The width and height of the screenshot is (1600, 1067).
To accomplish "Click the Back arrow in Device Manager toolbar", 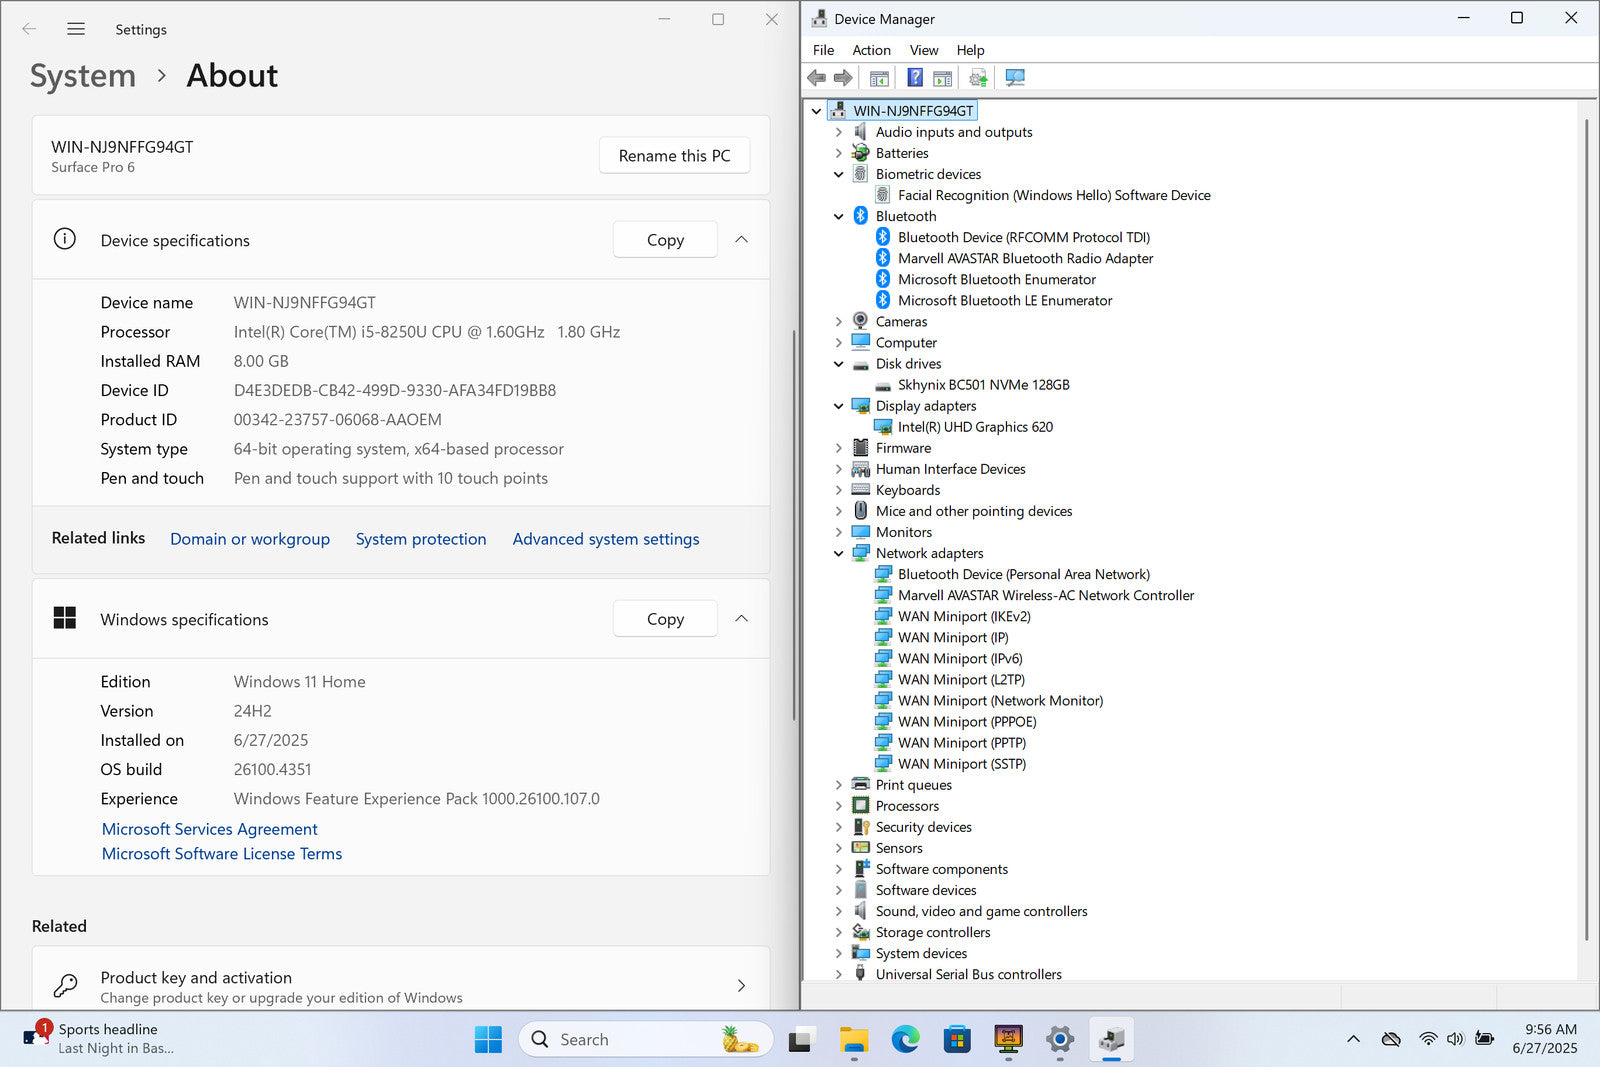I will click(817, 78).
